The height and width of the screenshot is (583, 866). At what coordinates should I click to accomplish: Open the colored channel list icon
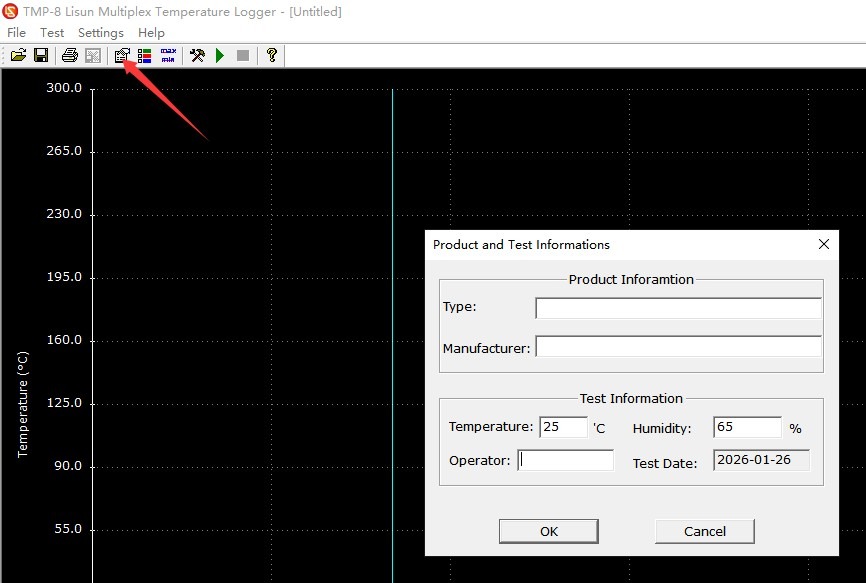[x=145, y=55]
